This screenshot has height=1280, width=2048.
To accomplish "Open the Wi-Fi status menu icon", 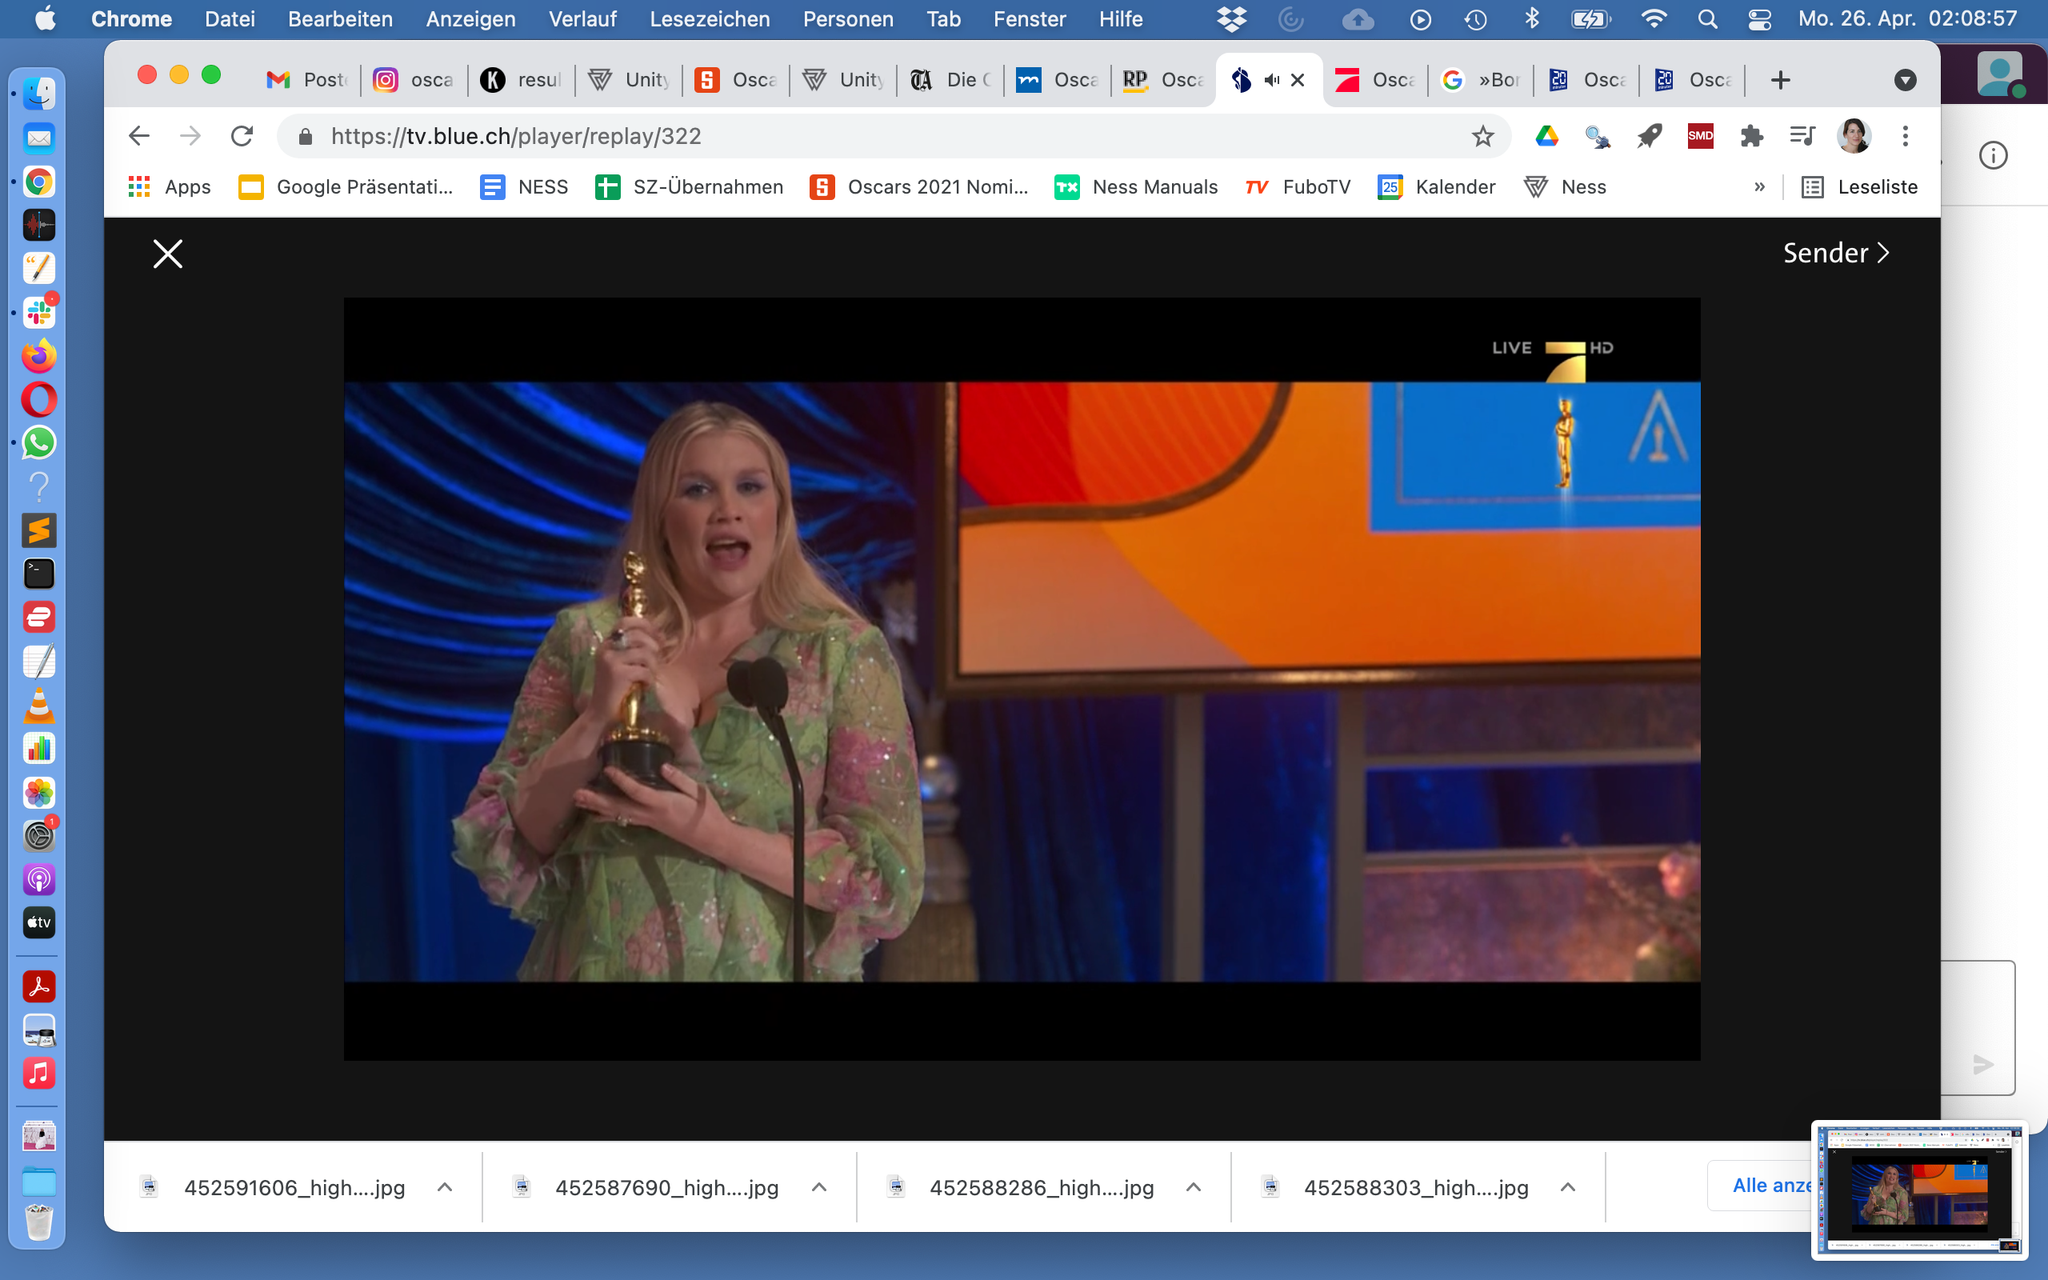I will tap(1654, 19).
